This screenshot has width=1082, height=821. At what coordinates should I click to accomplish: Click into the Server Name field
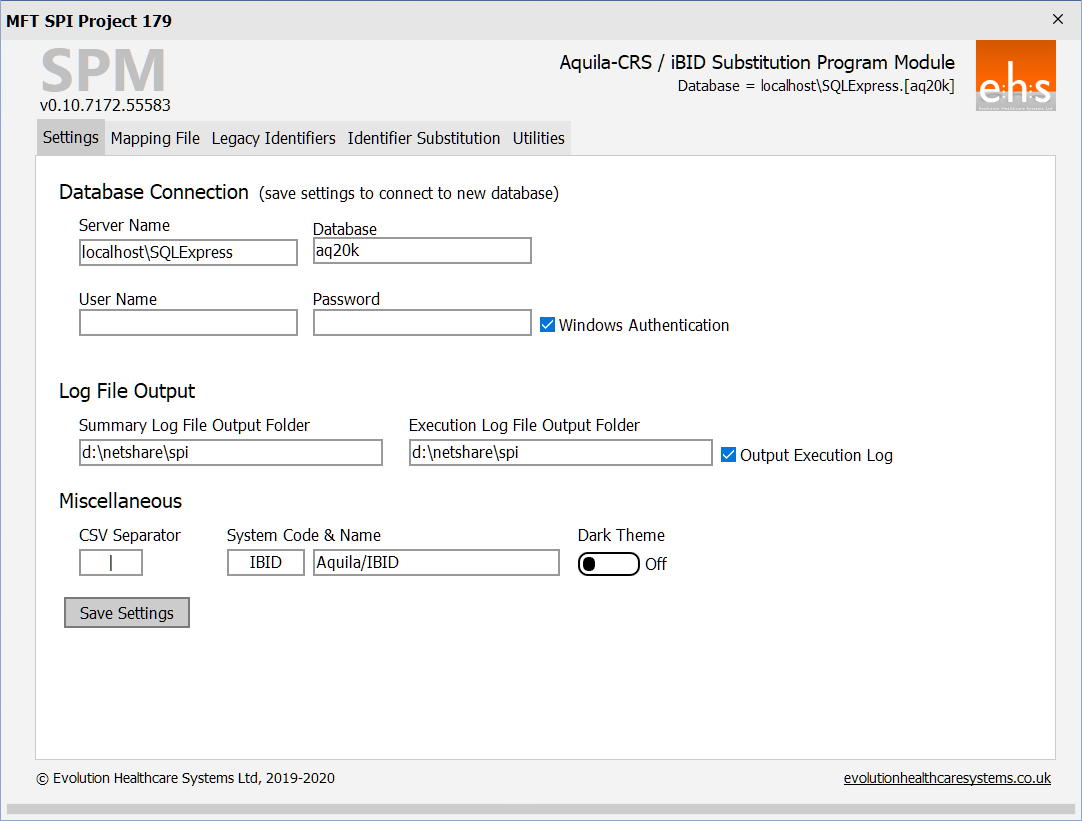tap(188, 252)
